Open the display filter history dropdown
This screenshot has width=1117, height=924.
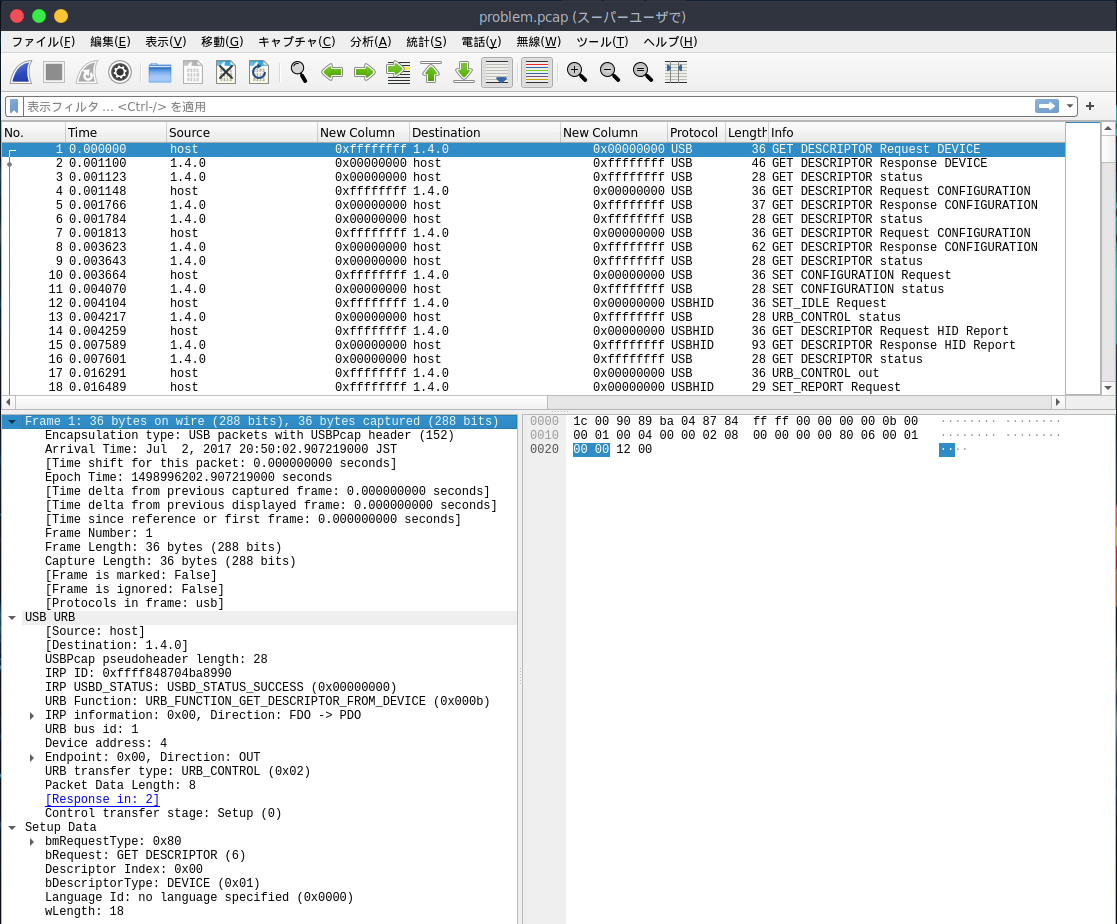pyautogui.click(x=1070, y=106)
